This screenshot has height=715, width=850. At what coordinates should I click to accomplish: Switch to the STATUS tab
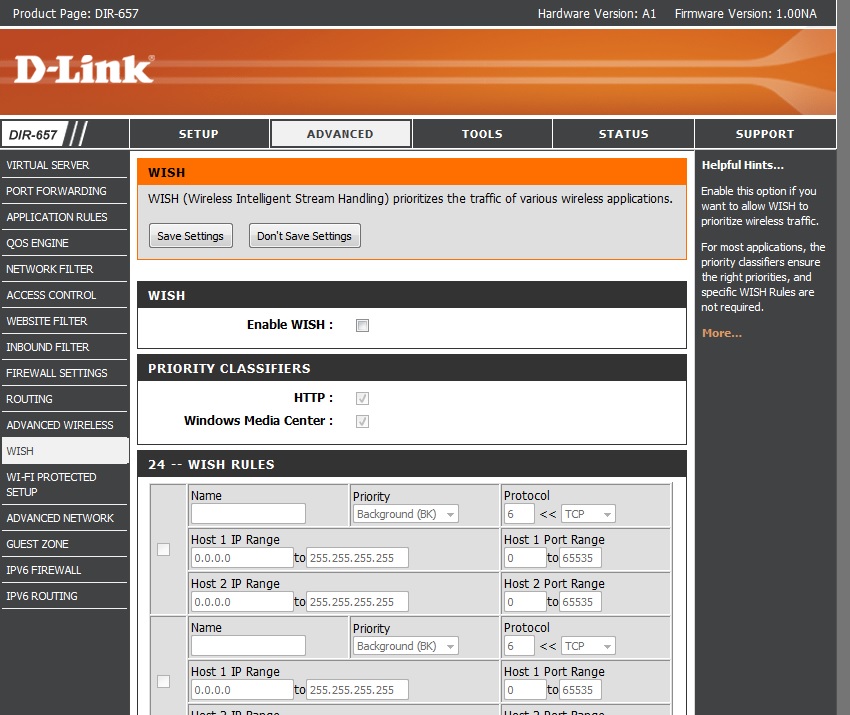point(623,132)
